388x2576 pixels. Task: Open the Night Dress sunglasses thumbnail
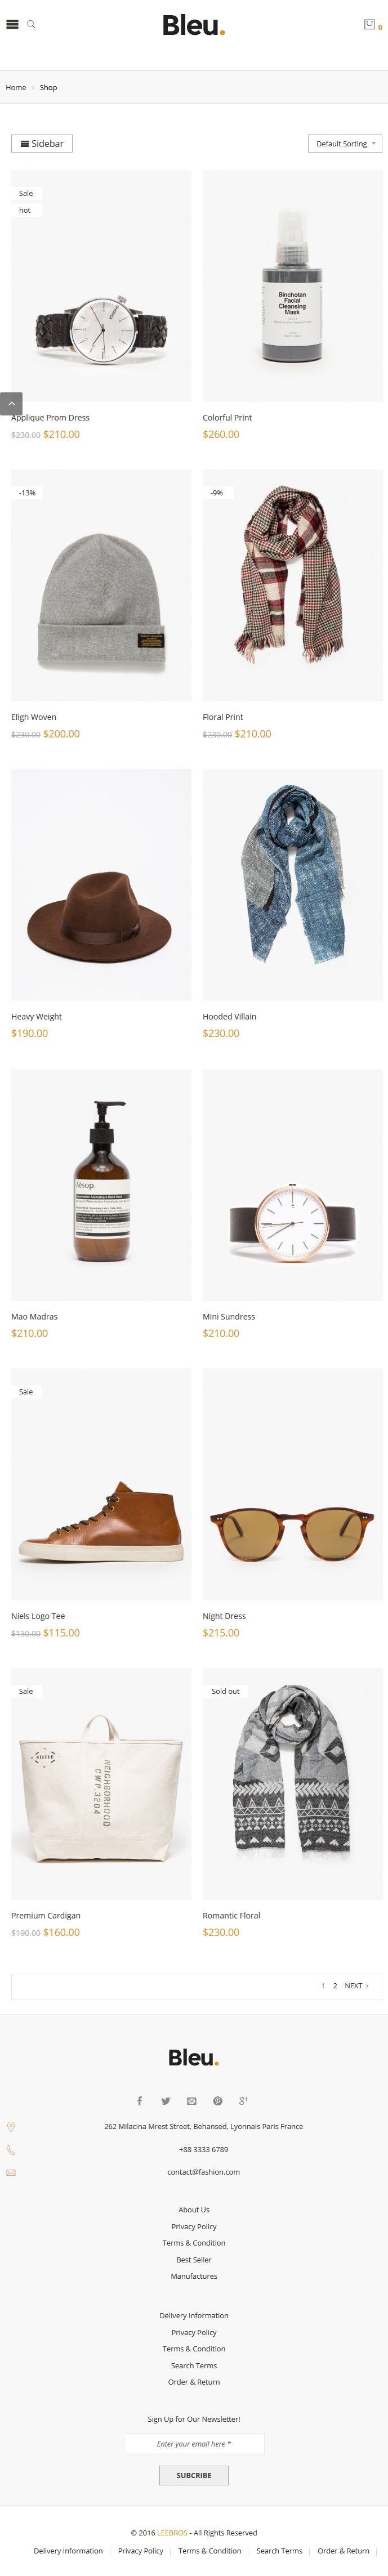click(292, 1484)
